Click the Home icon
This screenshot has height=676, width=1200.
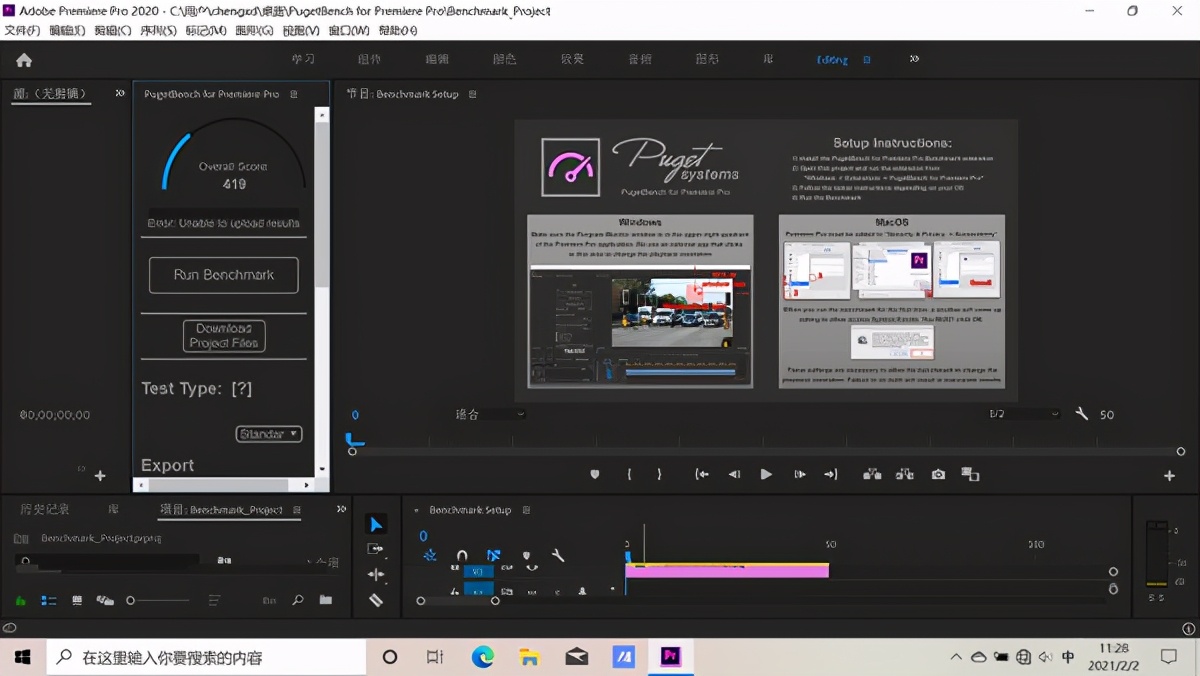point(24,60)
